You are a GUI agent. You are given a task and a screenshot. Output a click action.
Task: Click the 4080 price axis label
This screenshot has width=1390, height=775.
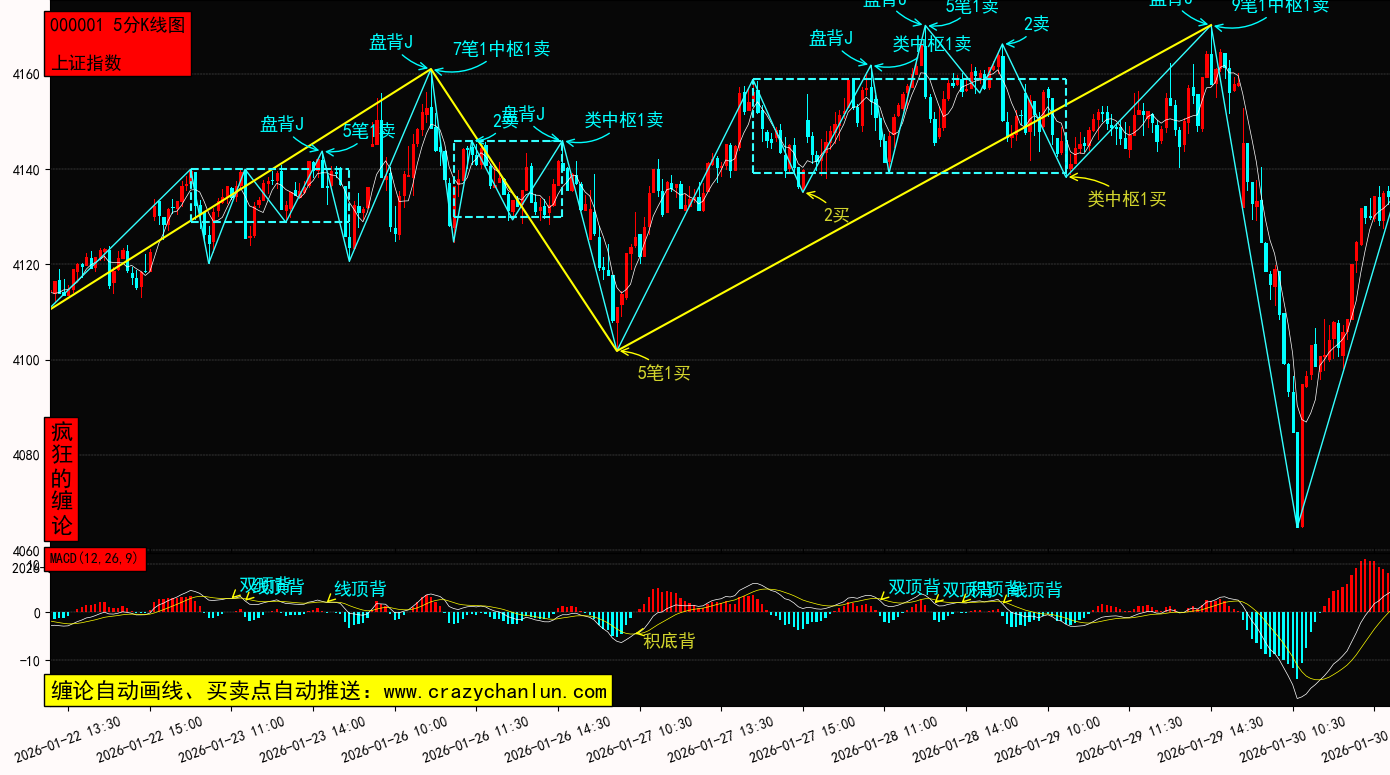tap(25, 456)
